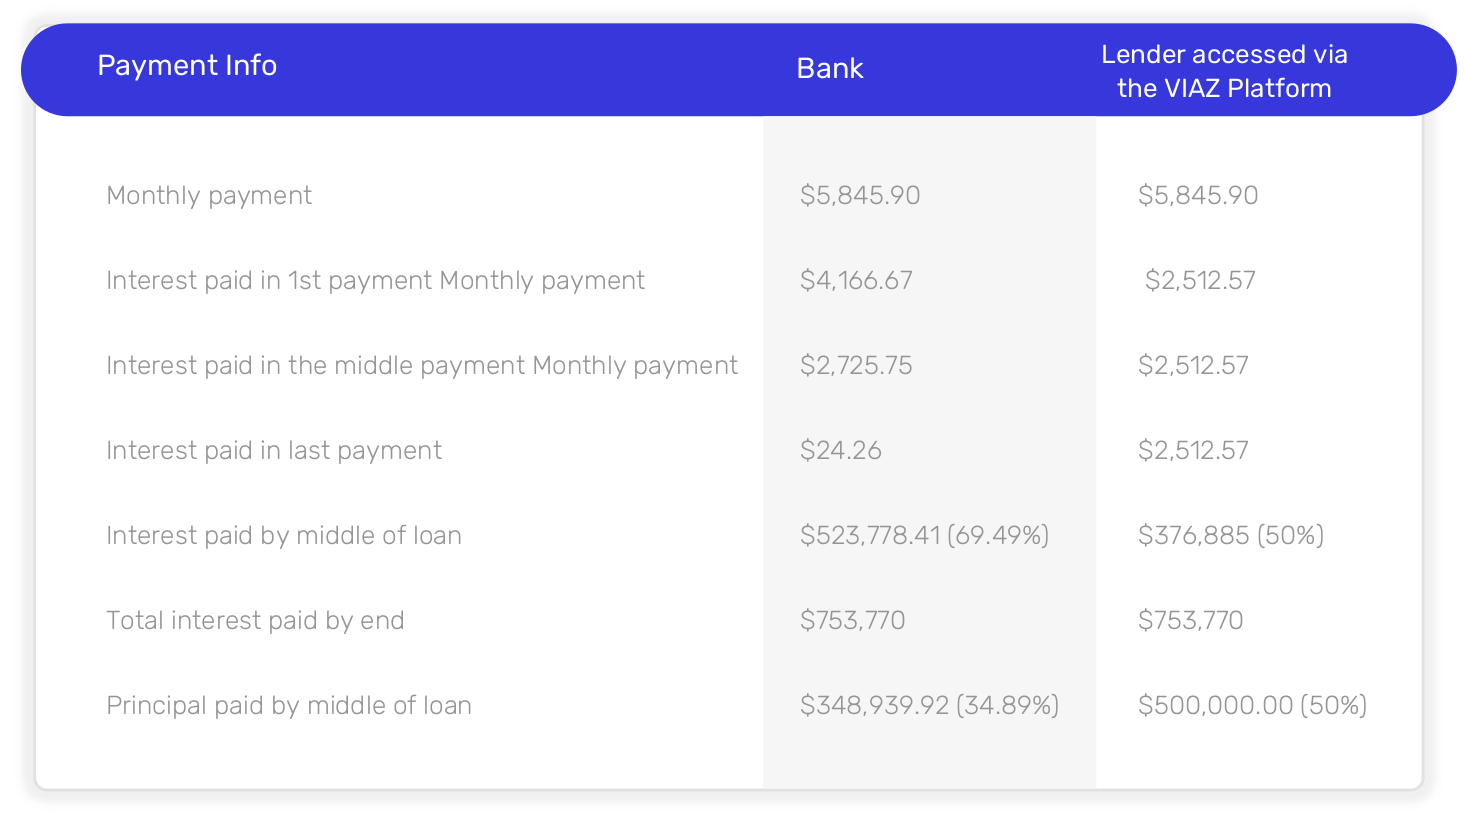Click the VIAZ monthly payment $5,845.90 value
Viewport: 1464px width, 817px height.
click(1198, 195)
